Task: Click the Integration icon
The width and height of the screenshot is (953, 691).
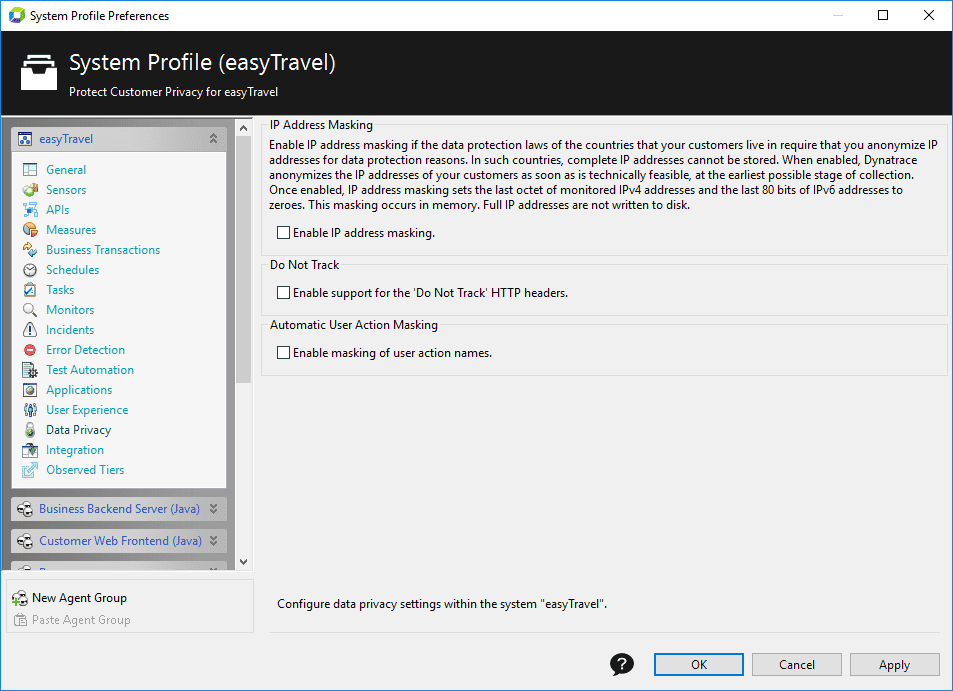Action: point(30,450)
